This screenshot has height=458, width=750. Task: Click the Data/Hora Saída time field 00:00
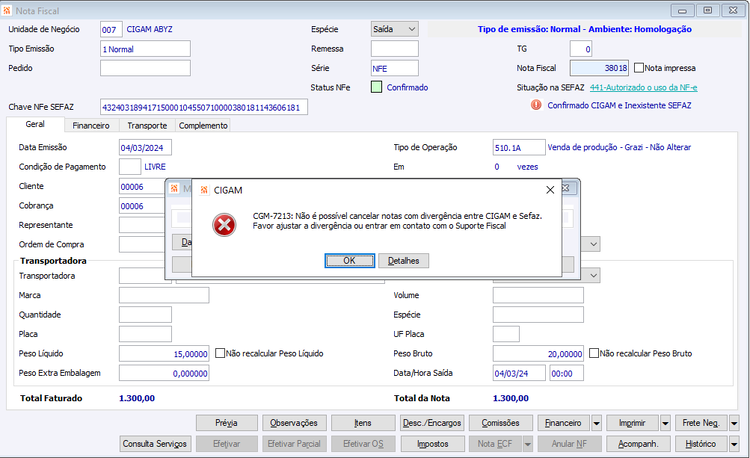tap(566, 373)
